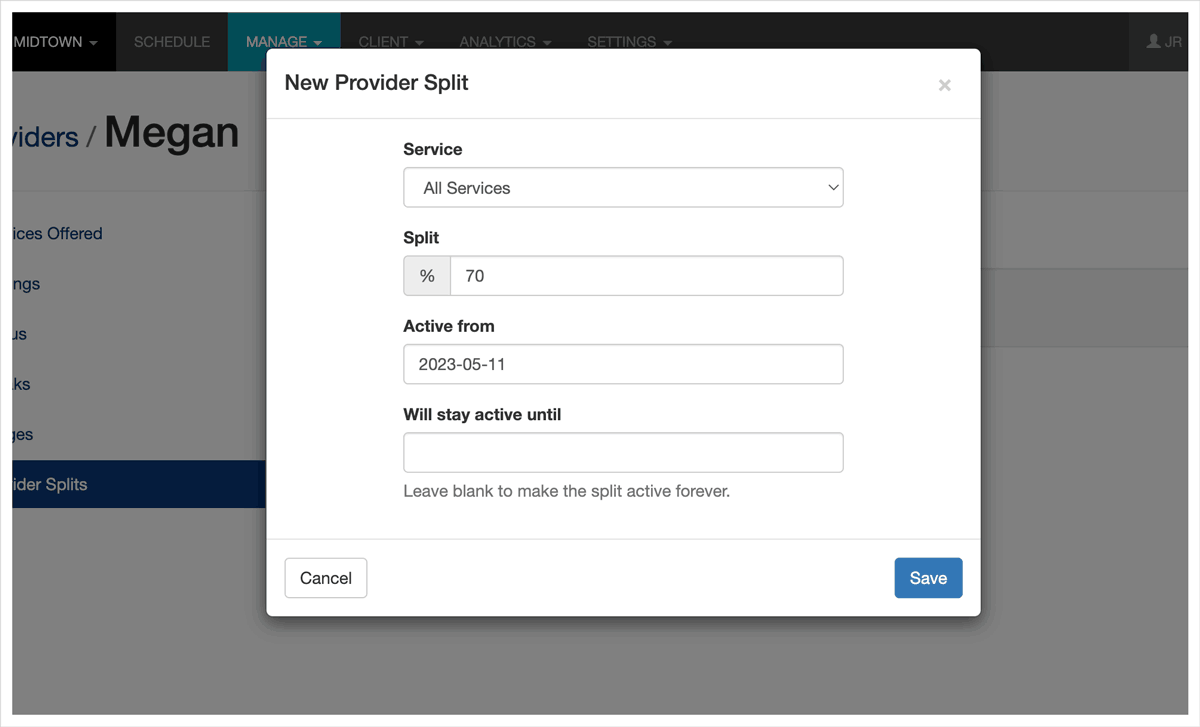Open the Service dropdown
Image resolution: width=1200 pixels, height=727 pixels.
pyautogui.click(x=622, y=188)
